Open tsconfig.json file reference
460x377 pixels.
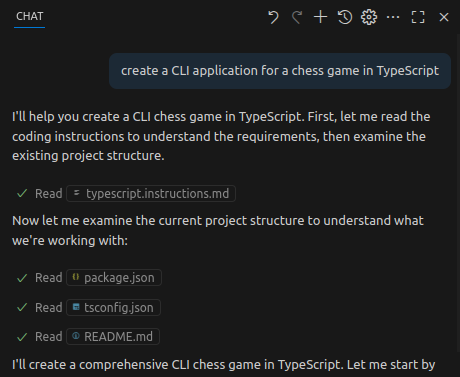113,307
